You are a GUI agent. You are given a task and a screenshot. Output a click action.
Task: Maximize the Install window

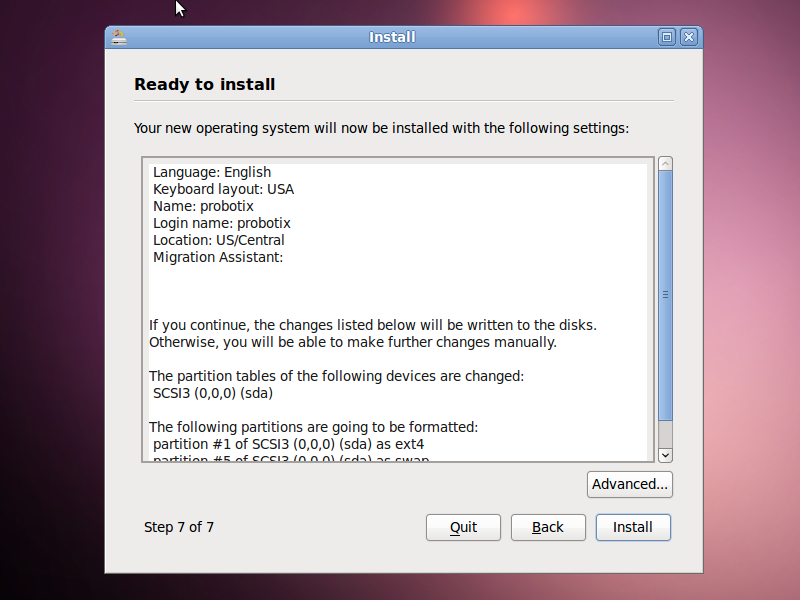[x=667, y=37]
